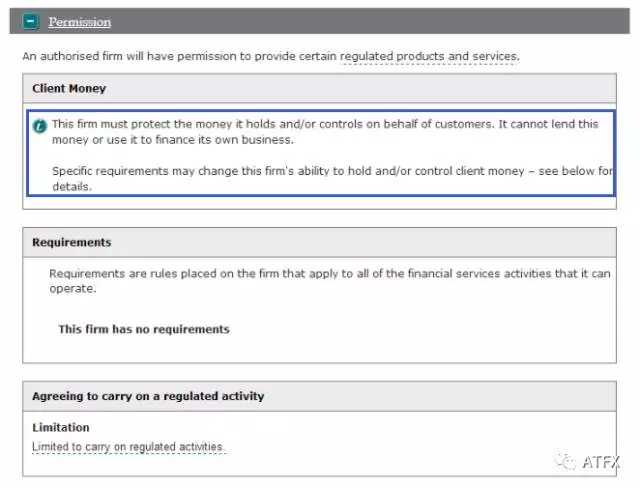
Task: Open the Permission header link
Action: pyautogui.click(x=80, y=22)
